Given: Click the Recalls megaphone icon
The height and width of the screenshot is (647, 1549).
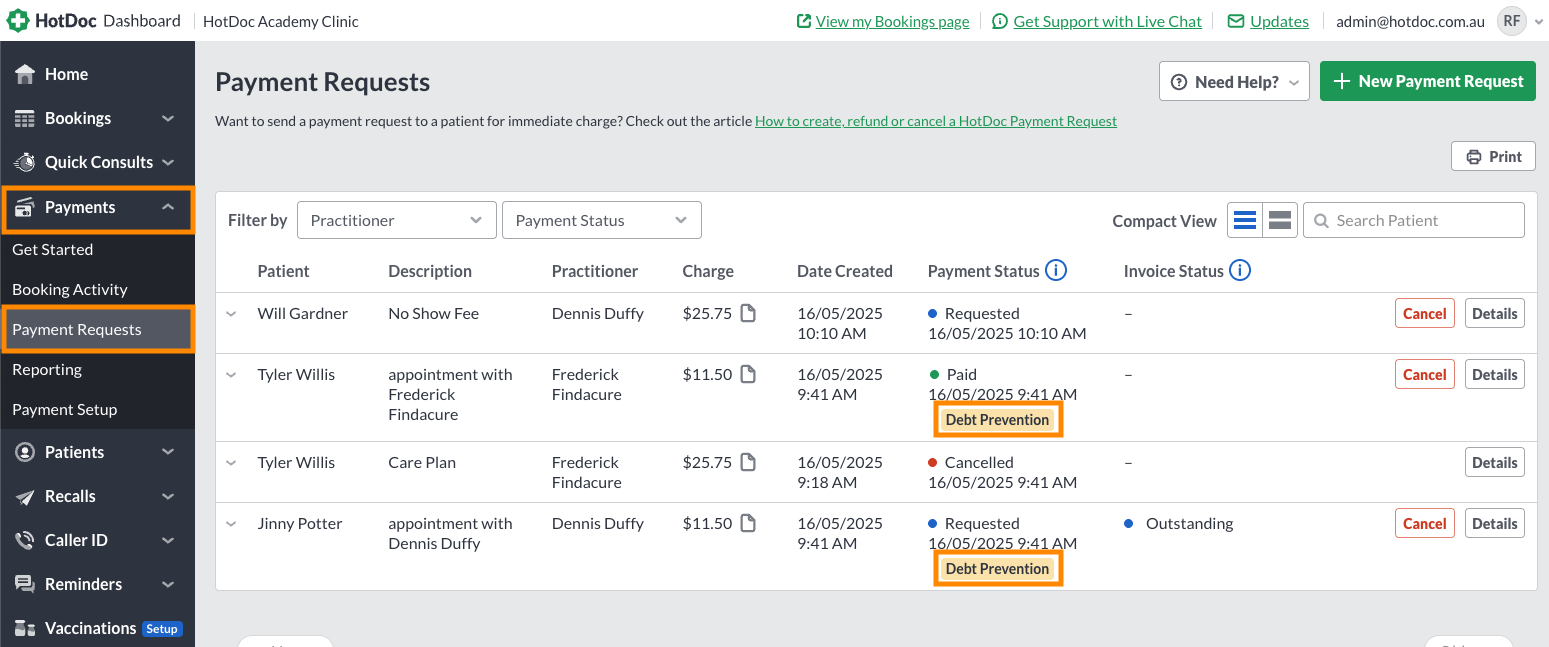Looking at the screenshot, I should point(25,496).
